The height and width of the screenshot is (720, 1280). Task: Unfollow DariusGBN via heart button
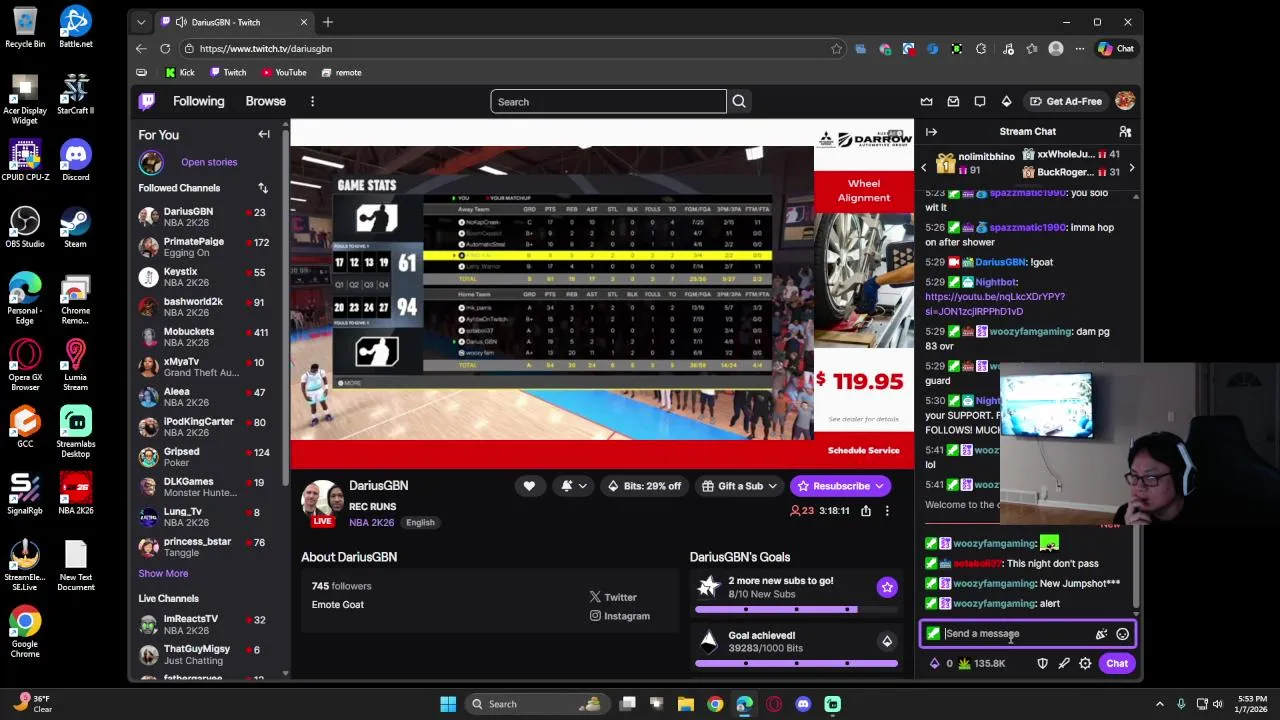(529, 486)
